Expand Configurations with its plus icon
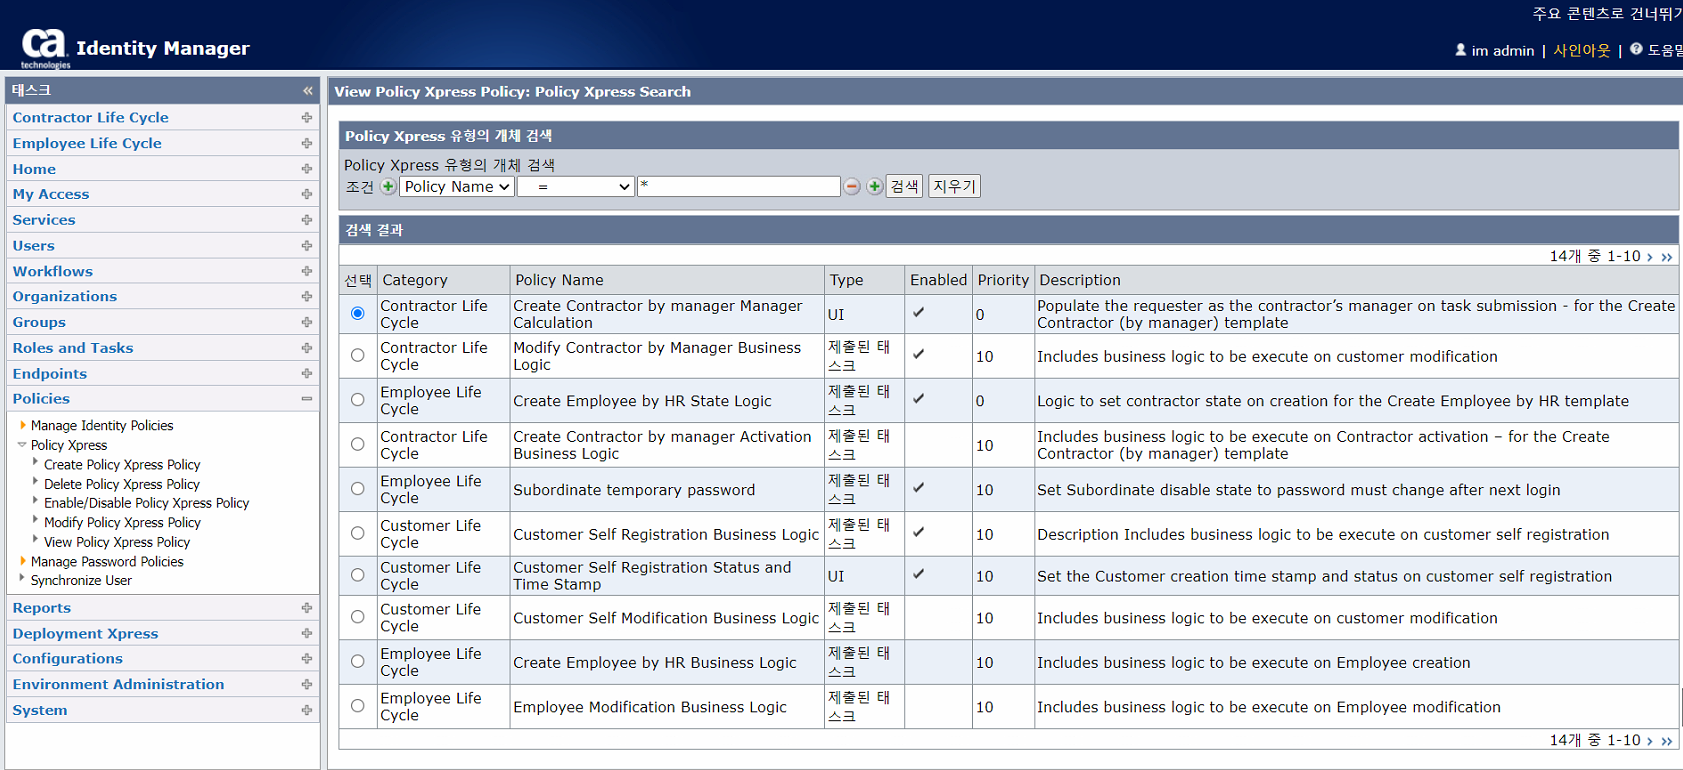Screen dimensions: 1683x770 [307, 659]
